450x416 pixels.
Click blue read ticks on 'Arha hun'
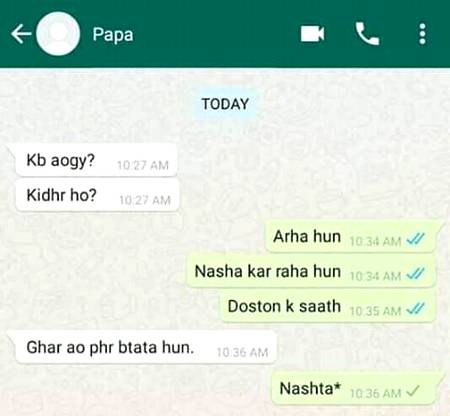coord(416,239)
